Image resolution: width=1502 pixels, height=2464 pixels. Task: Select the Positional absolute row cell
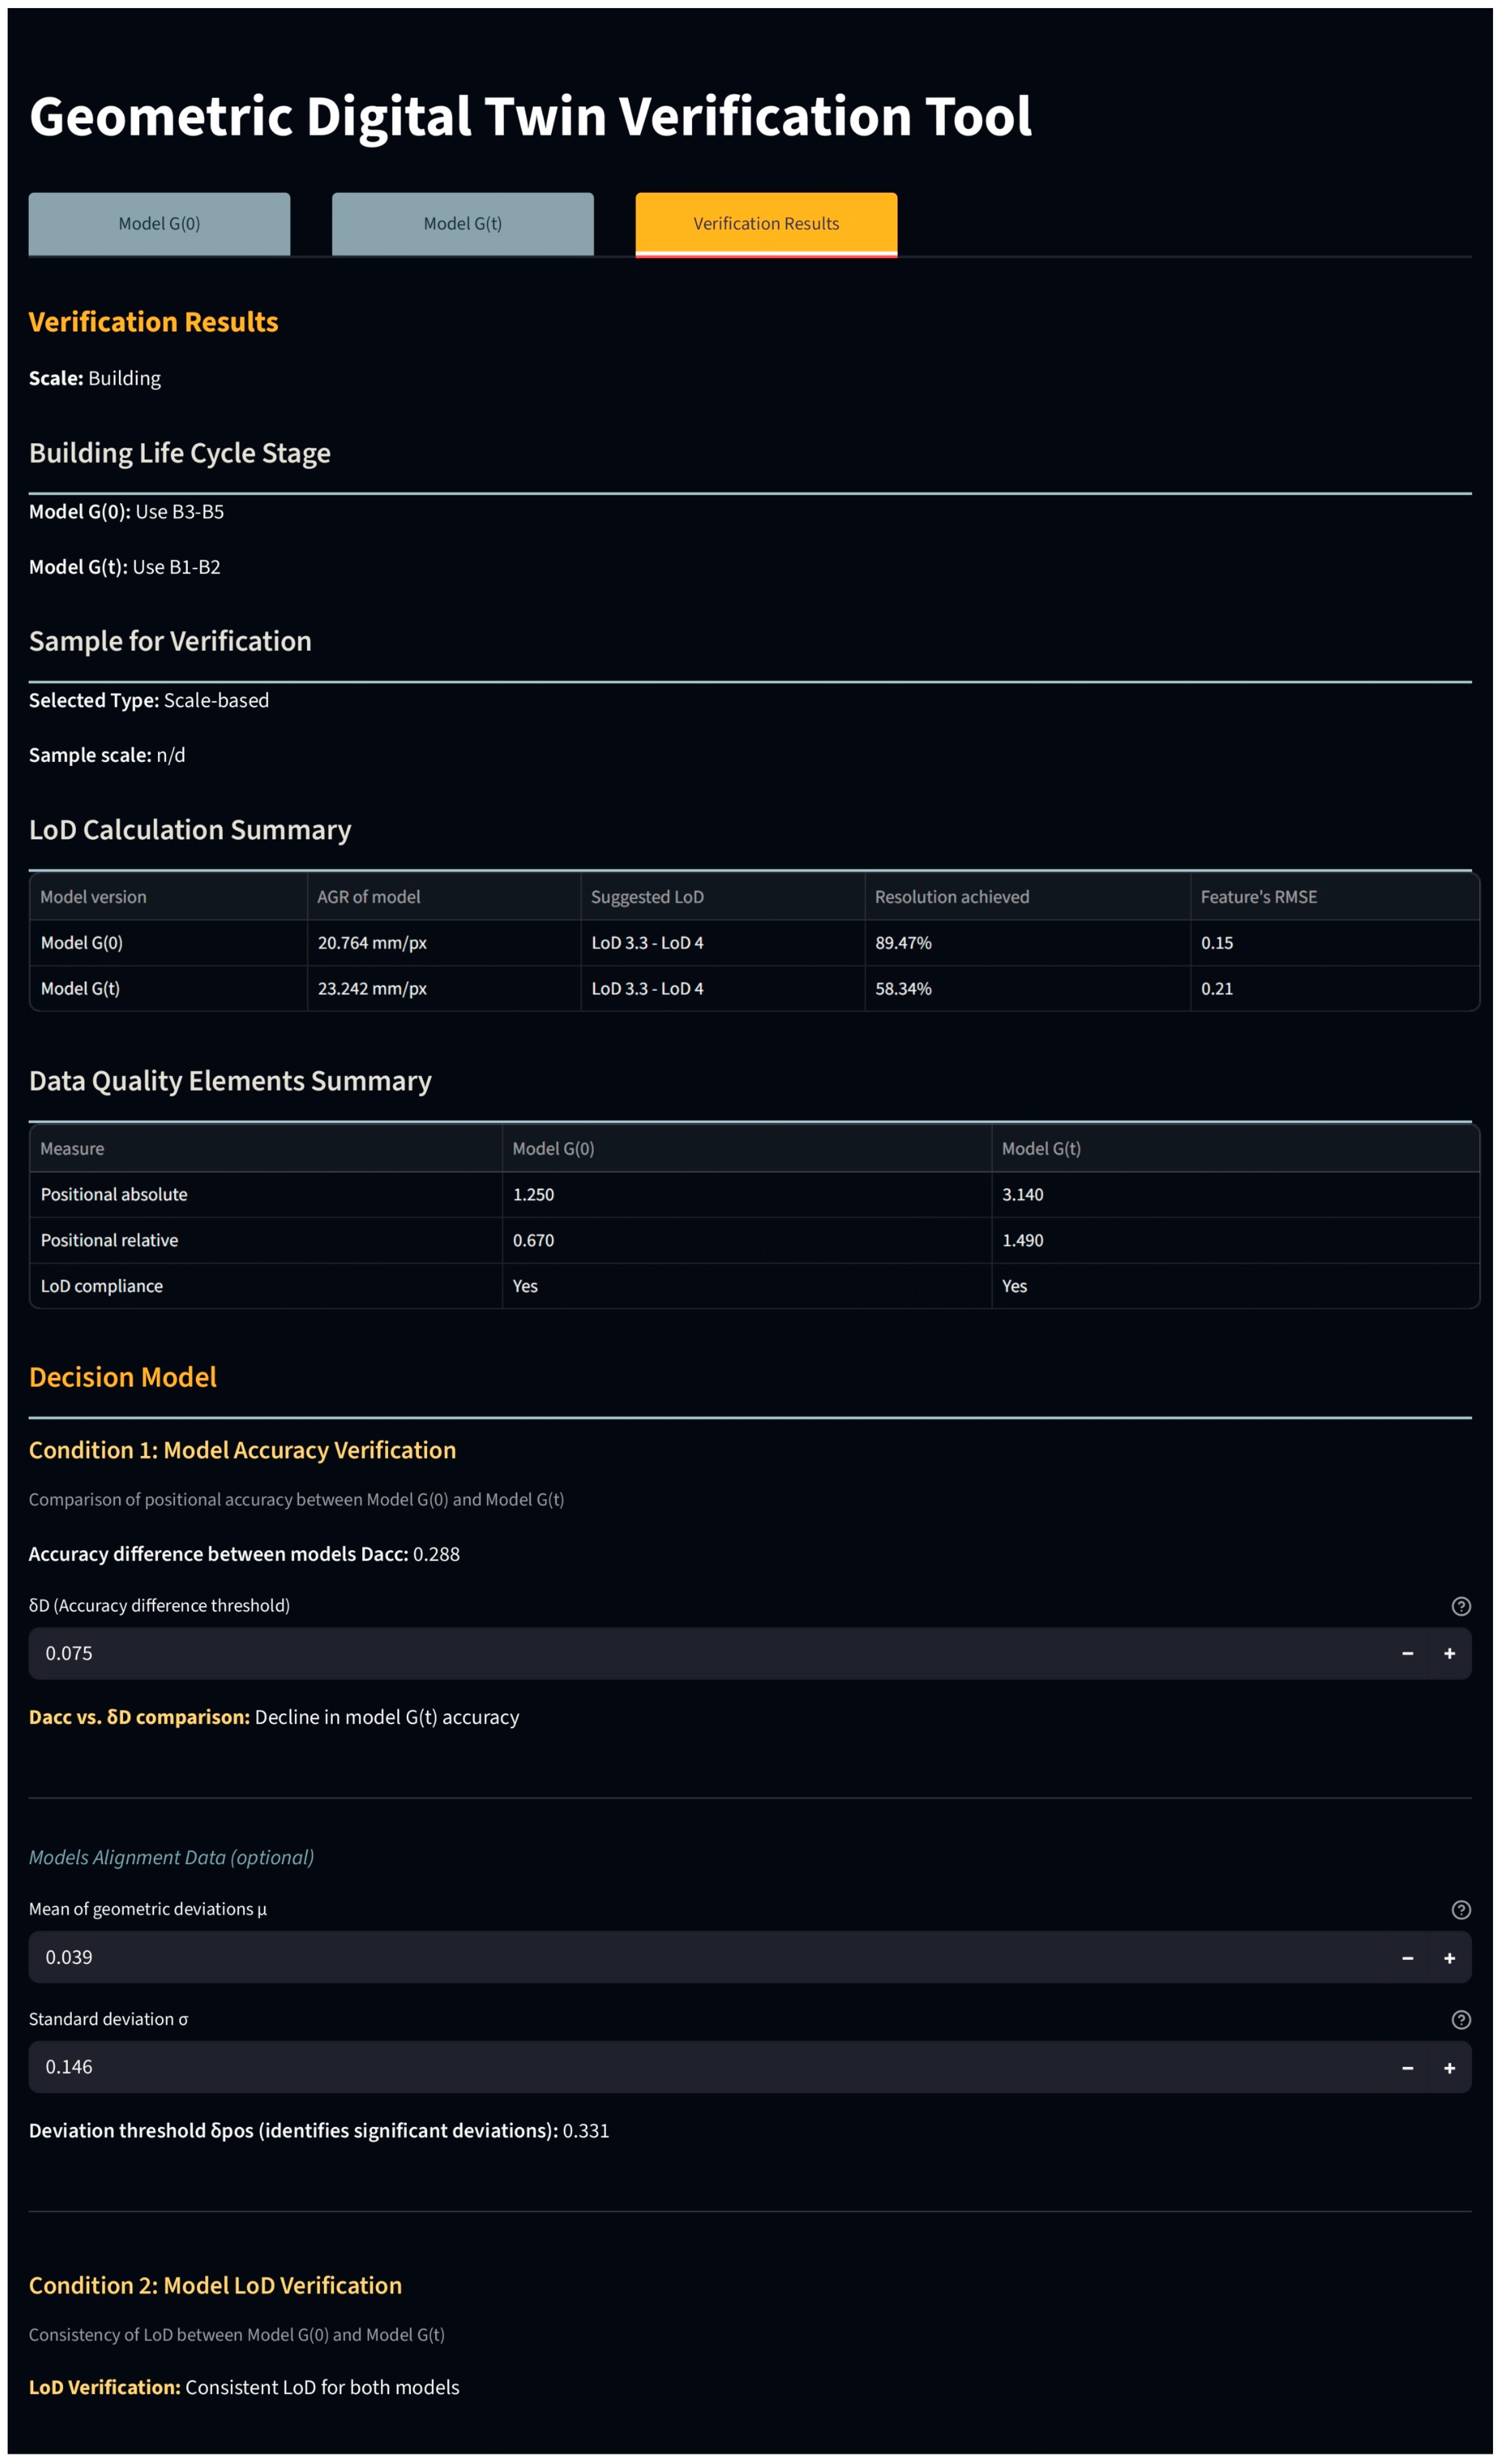tap(114, 1195)
